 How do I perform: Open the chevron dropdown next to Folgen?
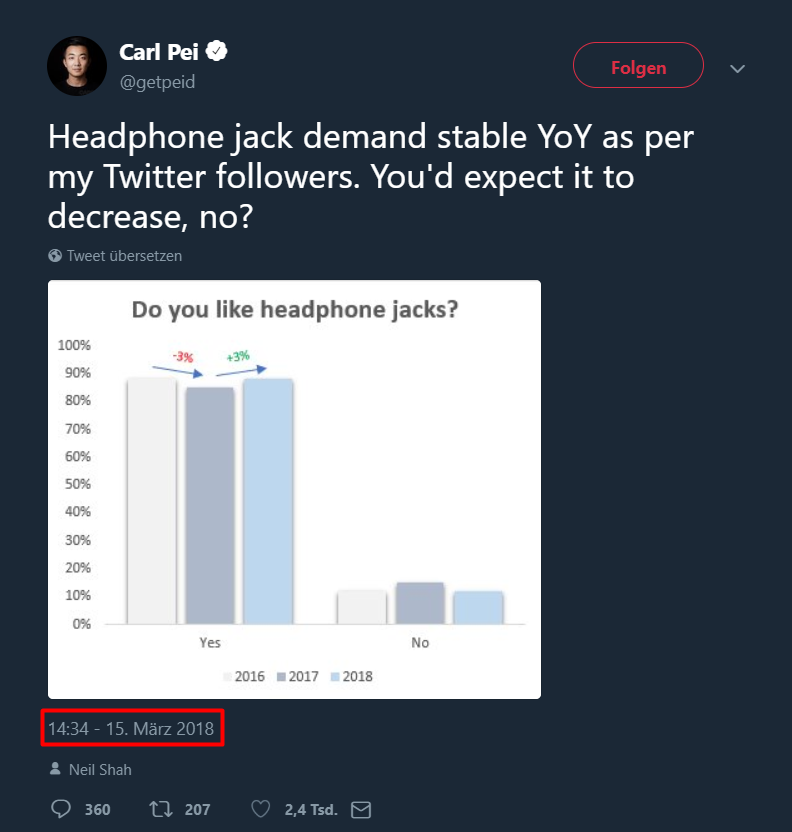tap(738, 68)
